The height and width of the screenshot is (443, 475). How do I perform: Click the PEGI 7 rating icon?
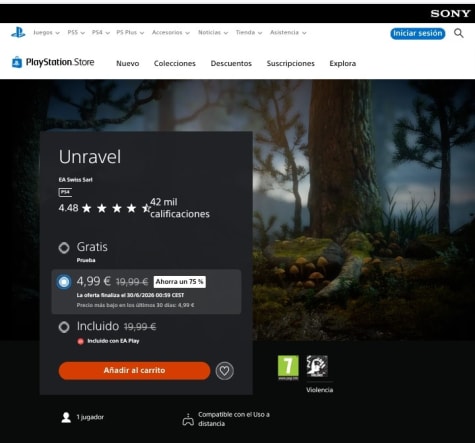click(x=288, y=367)
